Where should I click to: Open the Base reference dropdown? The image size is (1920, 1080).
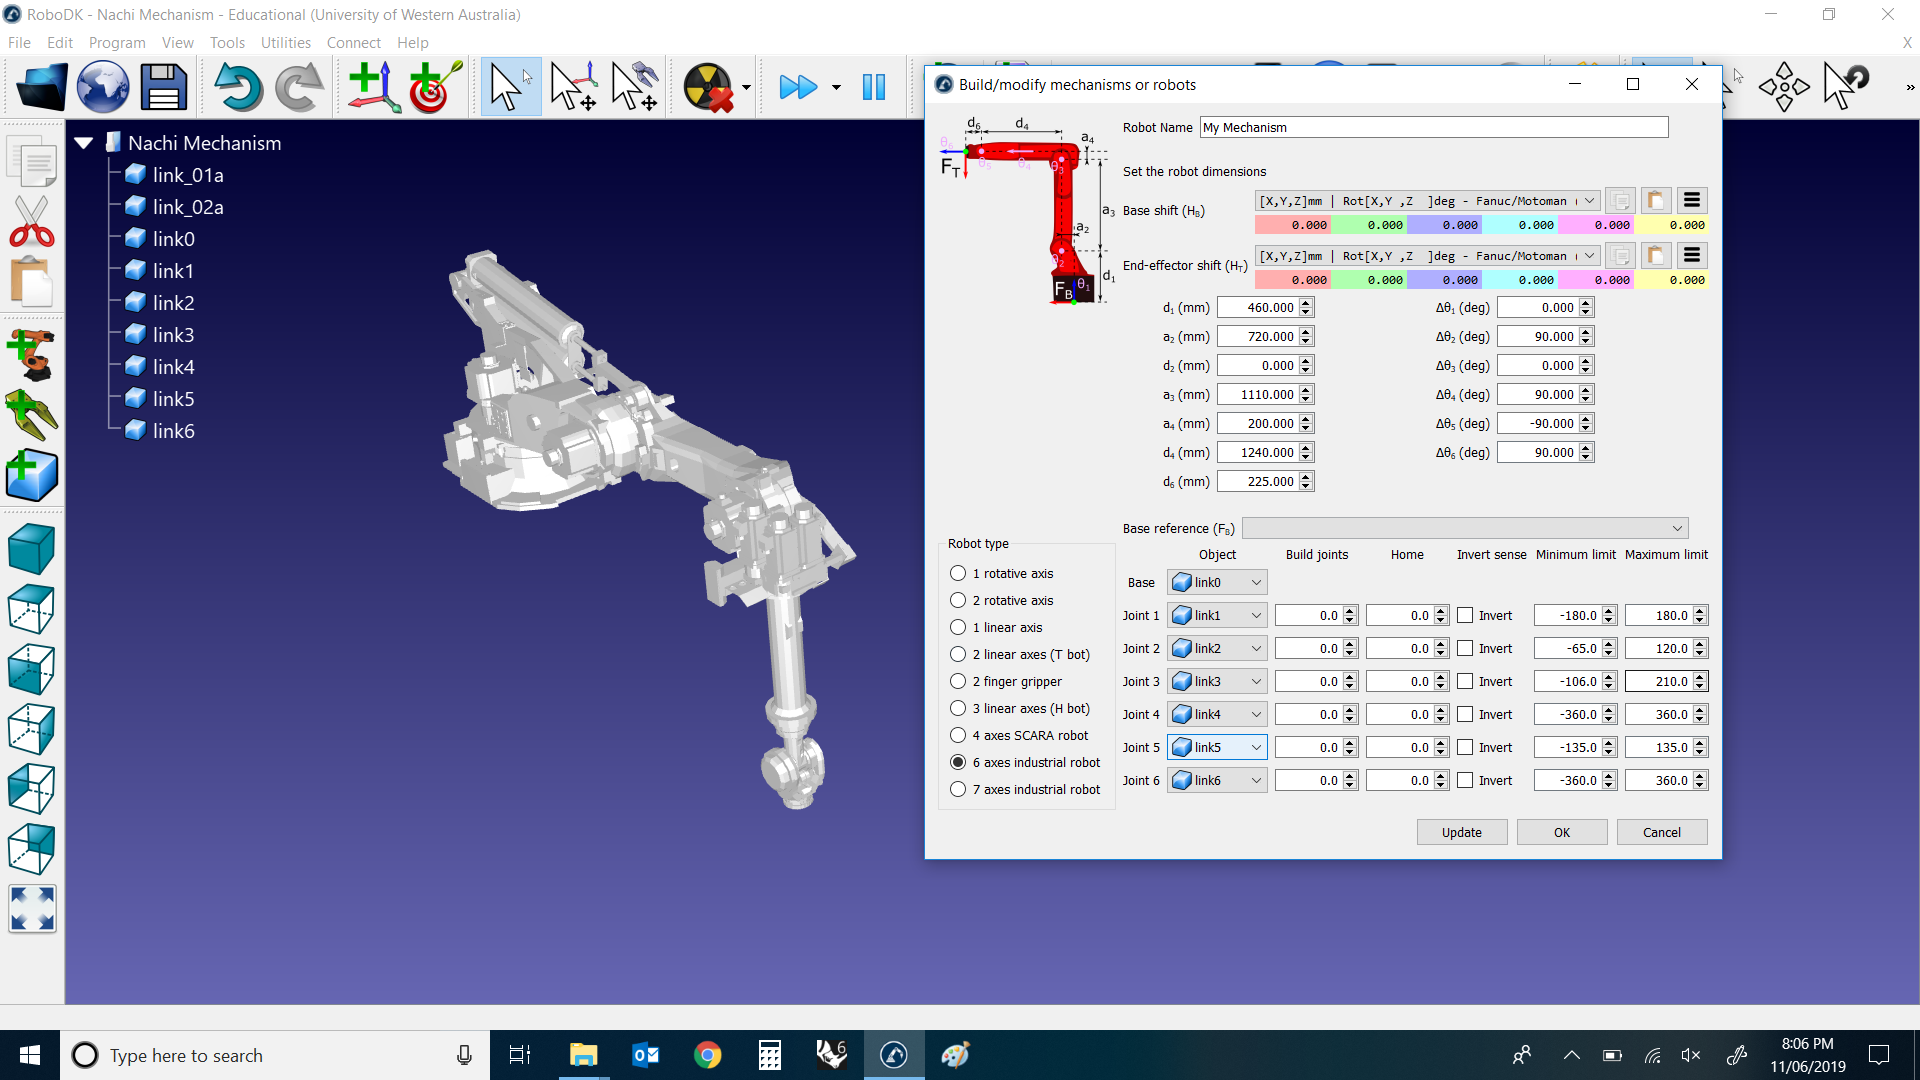coord(1465,528)
